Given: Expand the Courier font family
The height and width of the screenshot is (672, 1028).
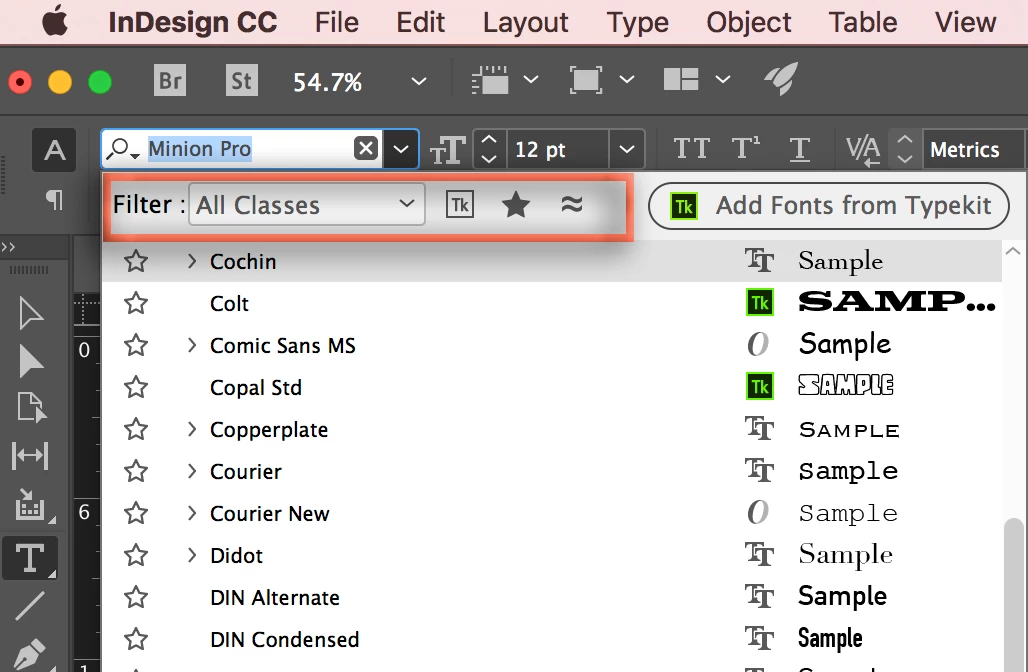Looking at the screenshot, I should [x=191, y=471].
